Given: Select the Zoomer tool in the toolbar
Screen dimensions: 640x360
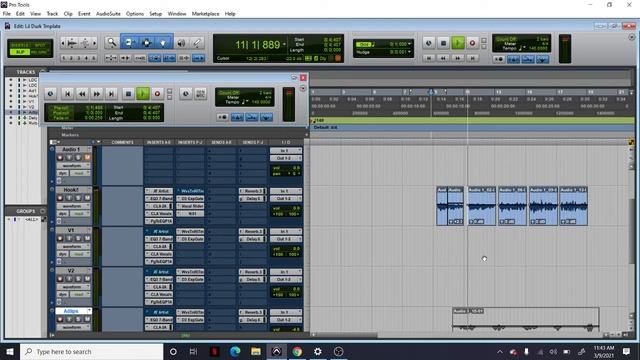Looking at the screenshot, I should 111,42.
